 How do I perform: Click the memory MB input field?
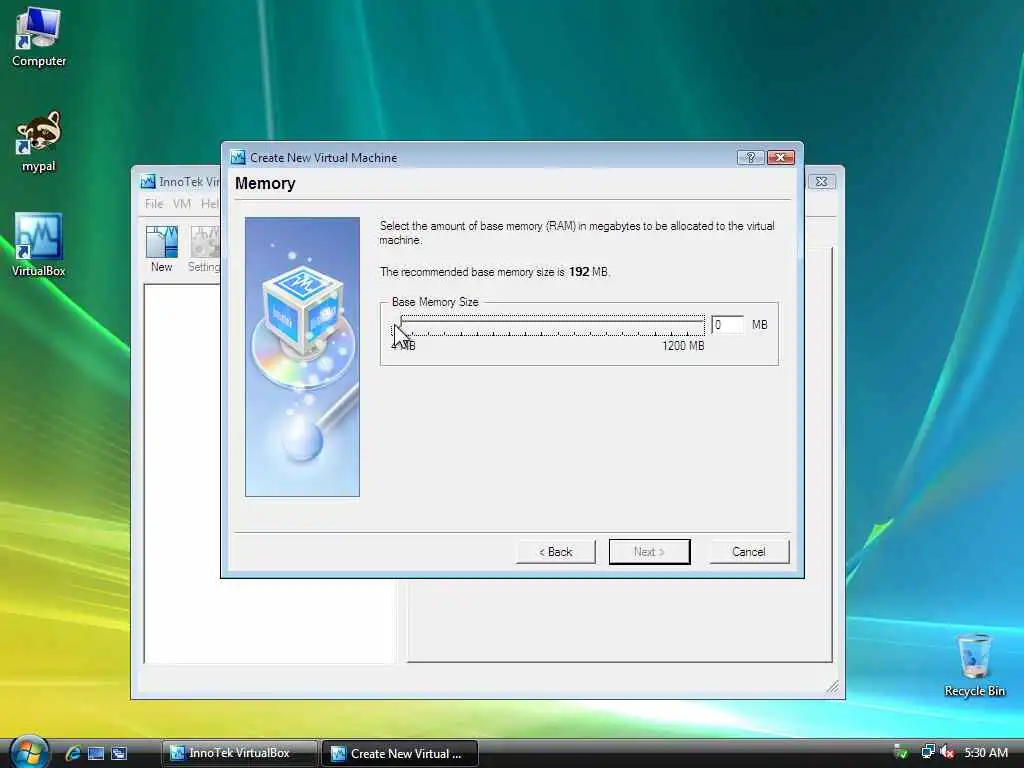(728, 325)
